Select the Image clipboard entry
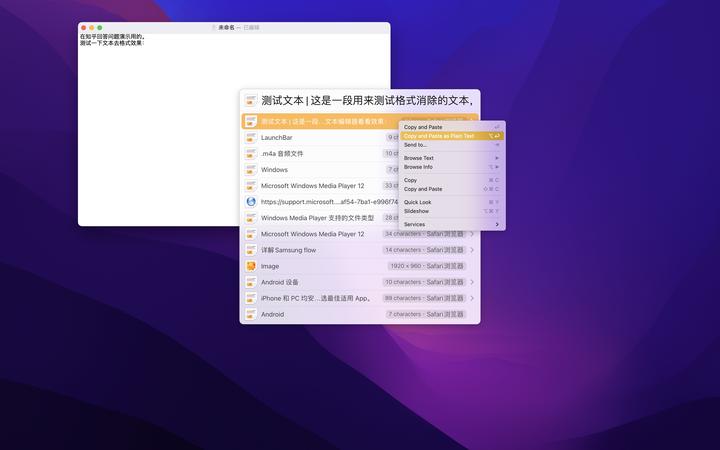The height and width of the screenshot is (450, 720). (360, 266)
